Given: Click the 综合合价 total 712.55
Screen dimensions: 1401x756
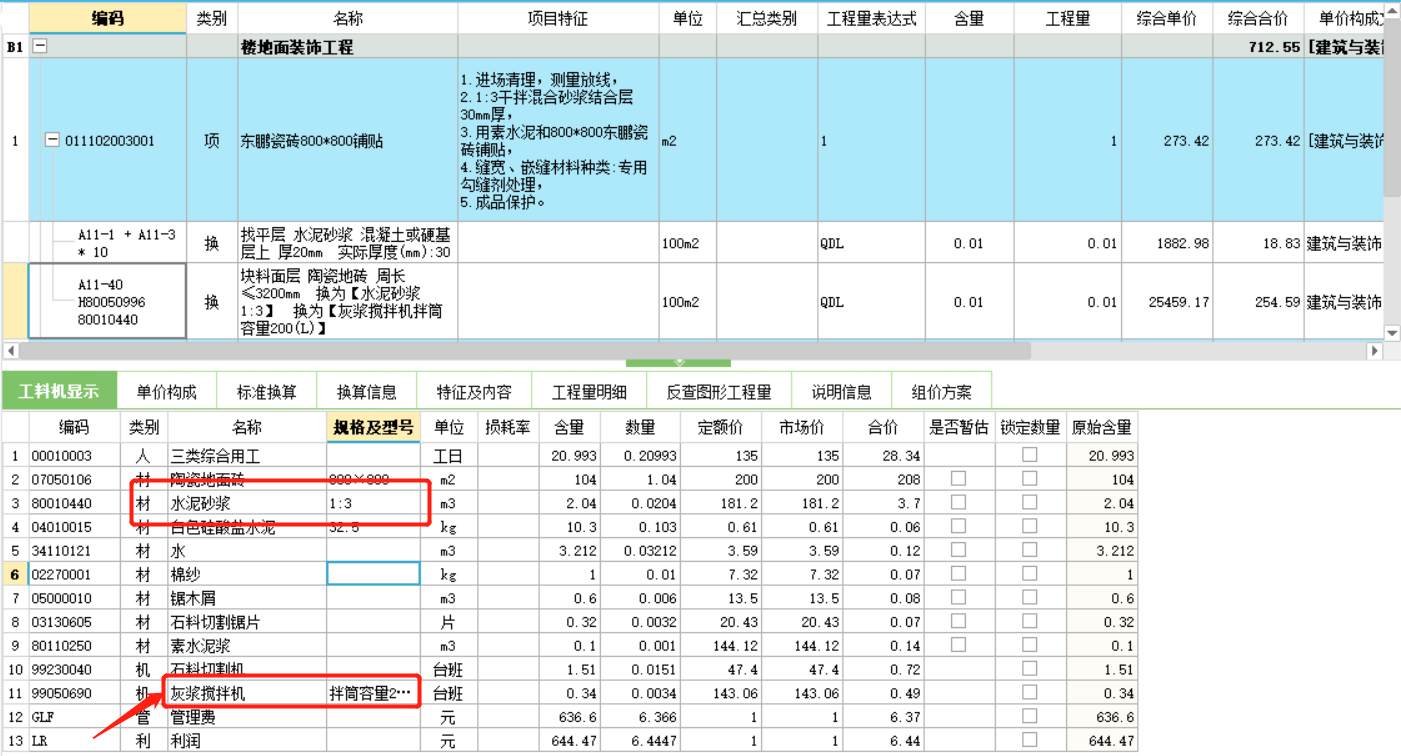Looking at the screenshot, I should point(1258,46).
